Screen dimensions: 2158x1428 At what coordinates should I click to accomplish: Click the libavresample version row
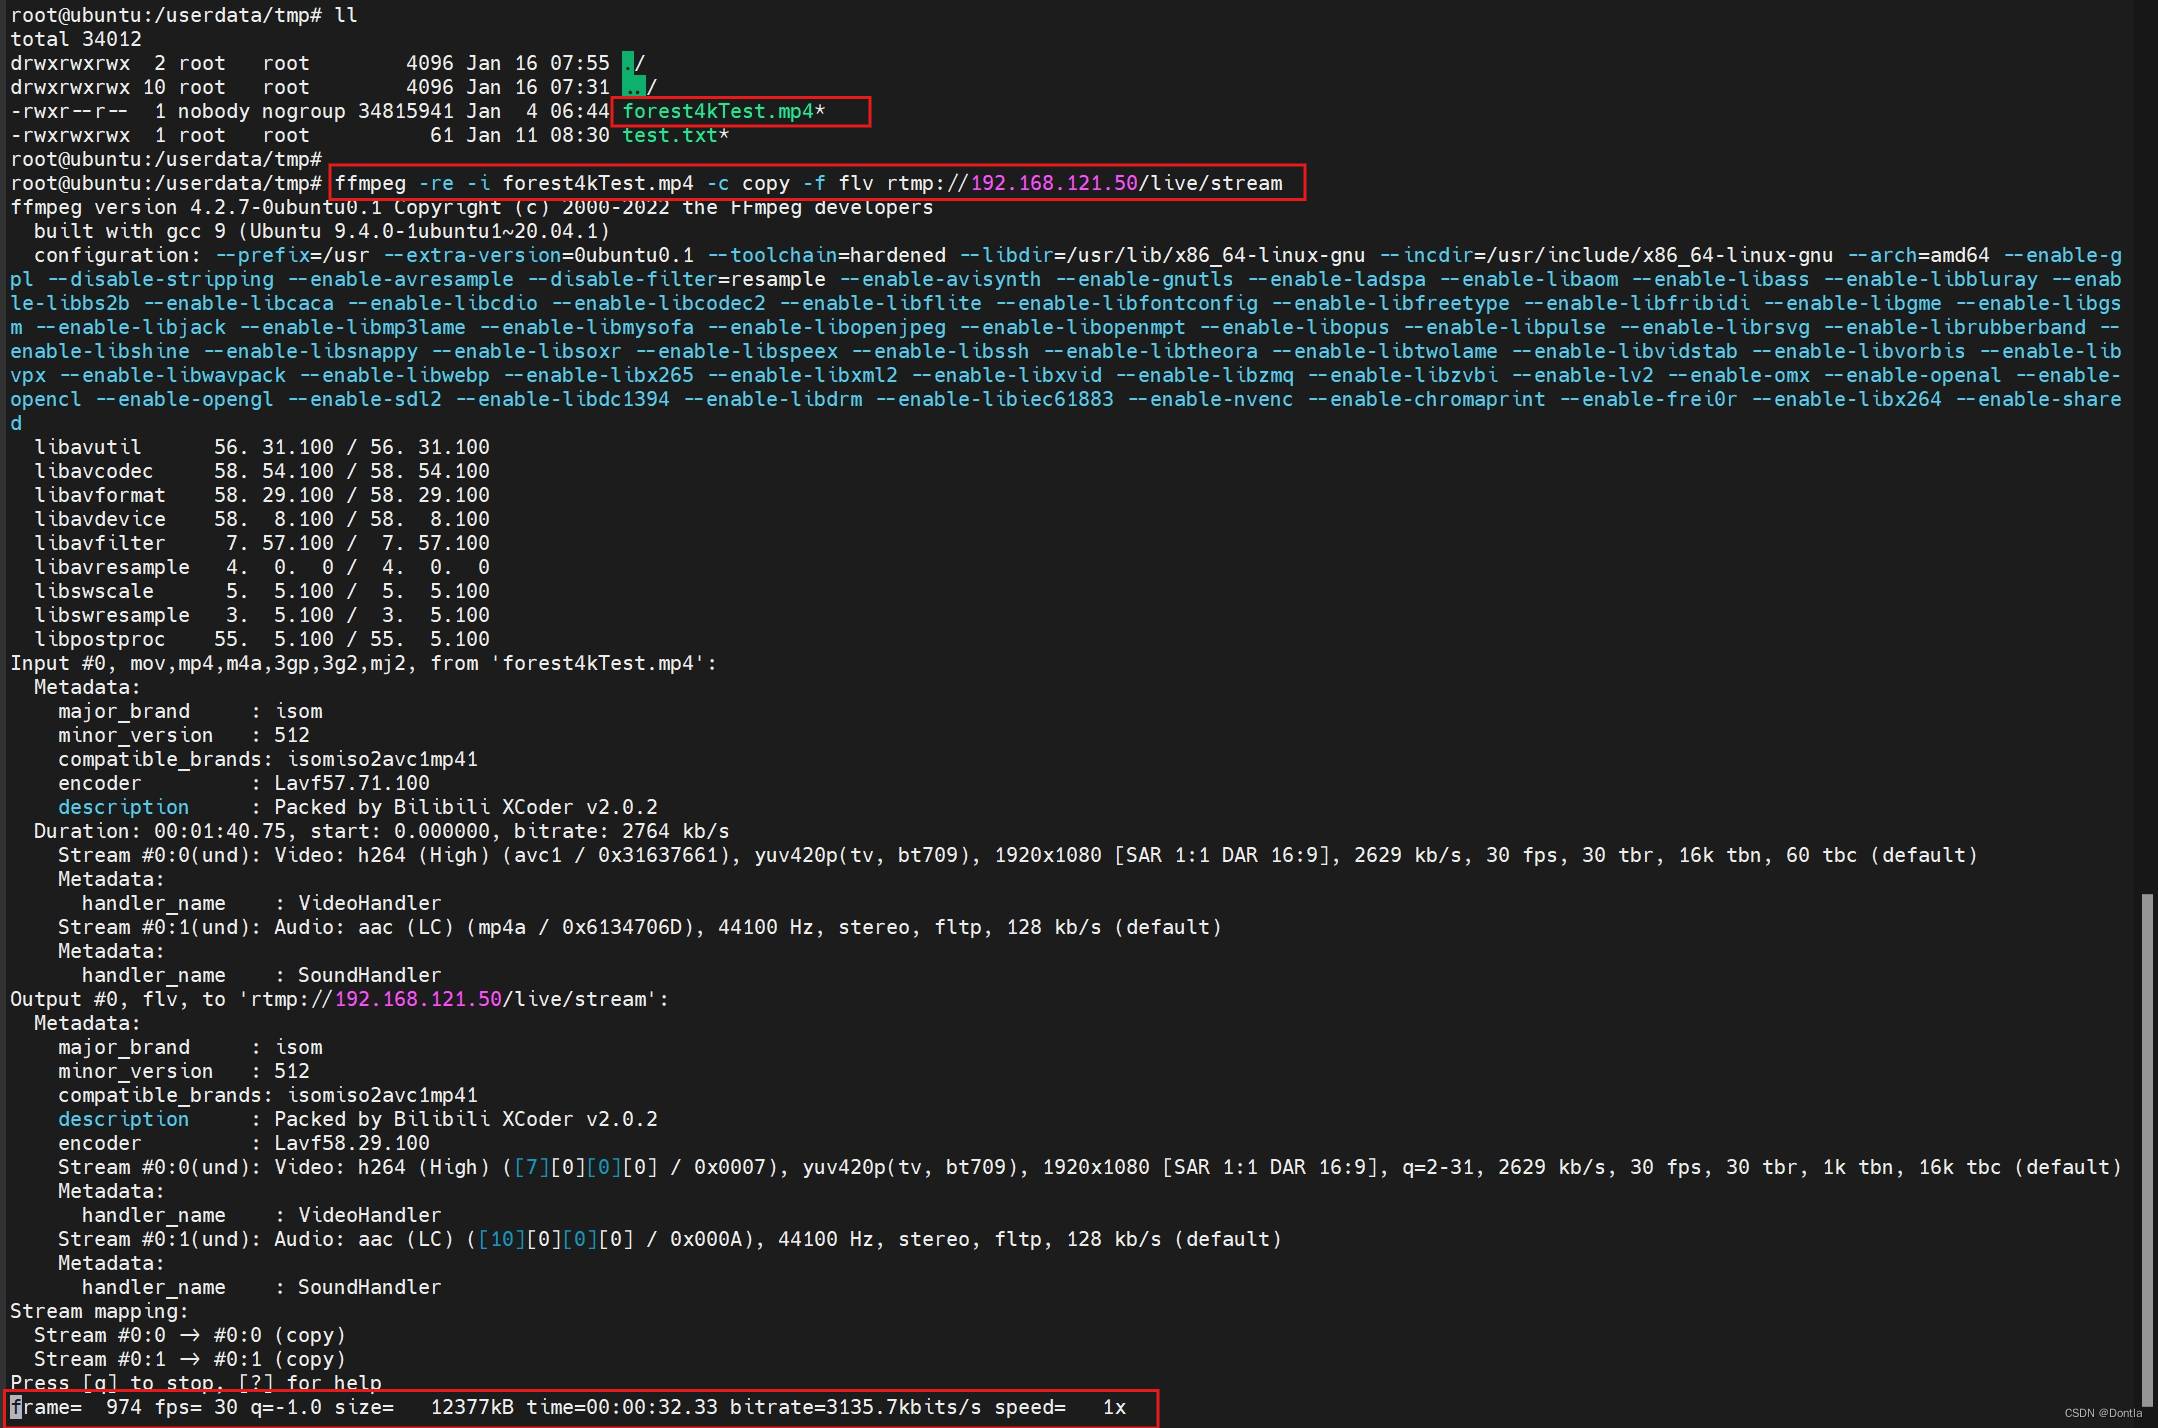coord(262,567)
